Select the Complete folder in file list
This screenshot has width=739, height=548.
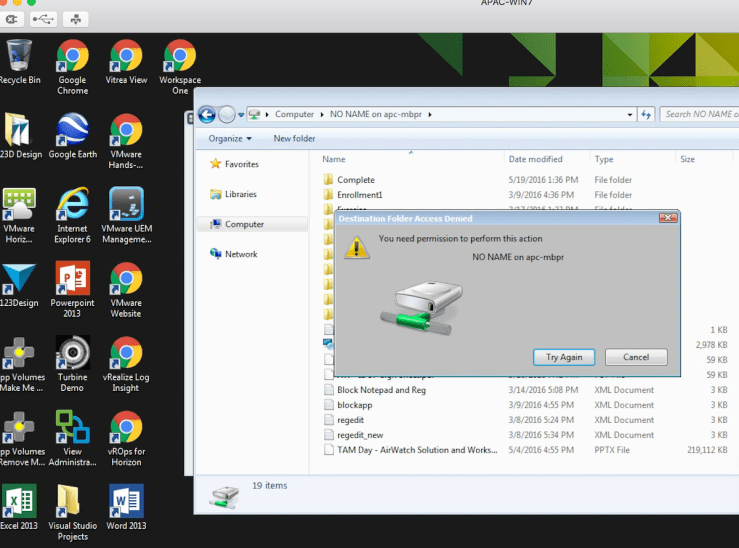[x=356, y=180]
